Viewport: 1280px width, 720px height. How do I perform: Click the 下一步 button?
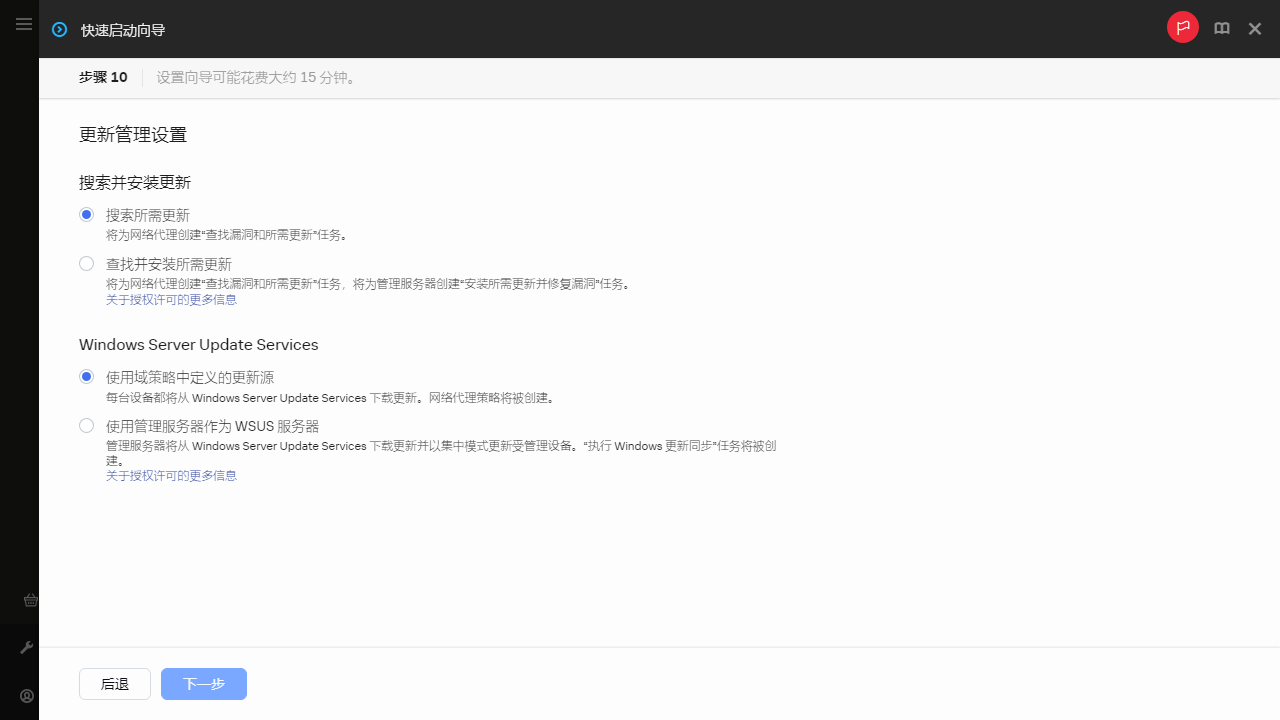point(203,684)
